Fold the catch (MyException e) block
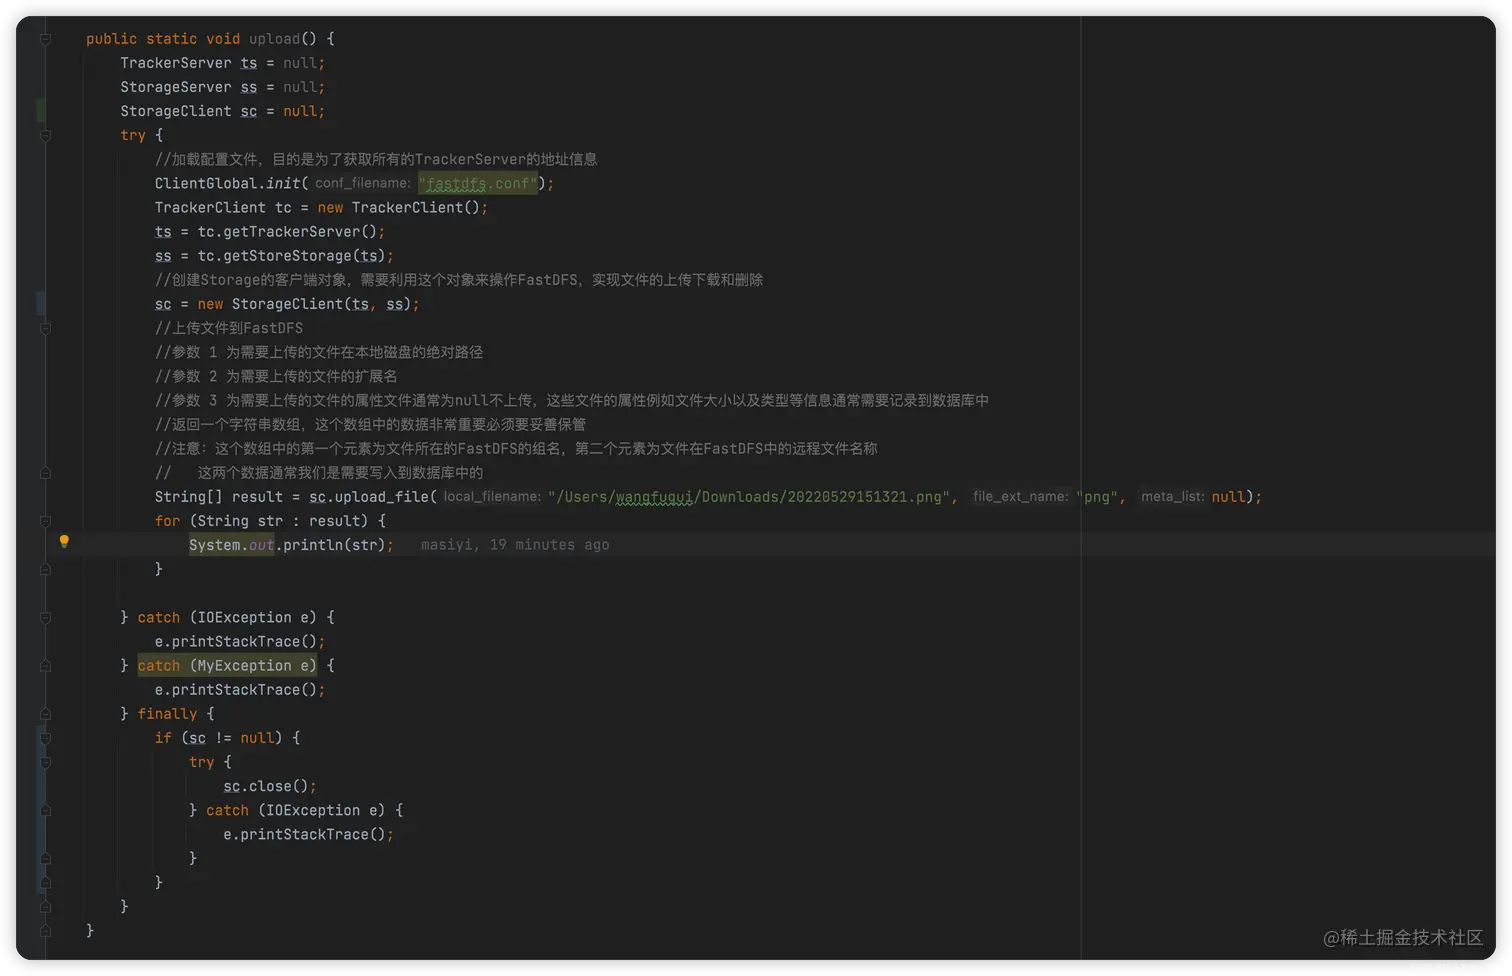This screenshot has height=976, width=1512. (x=45, y=666)
